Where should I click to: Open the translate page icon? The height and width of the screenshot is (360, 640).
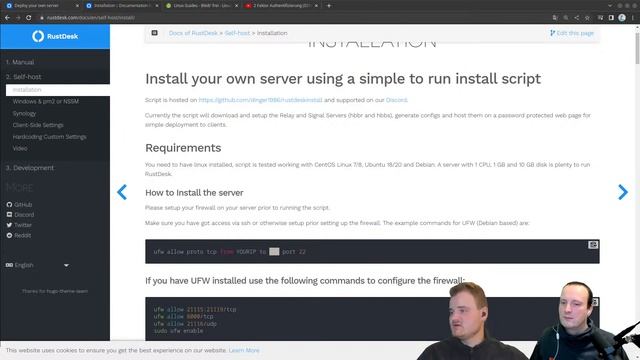[555, 18]
